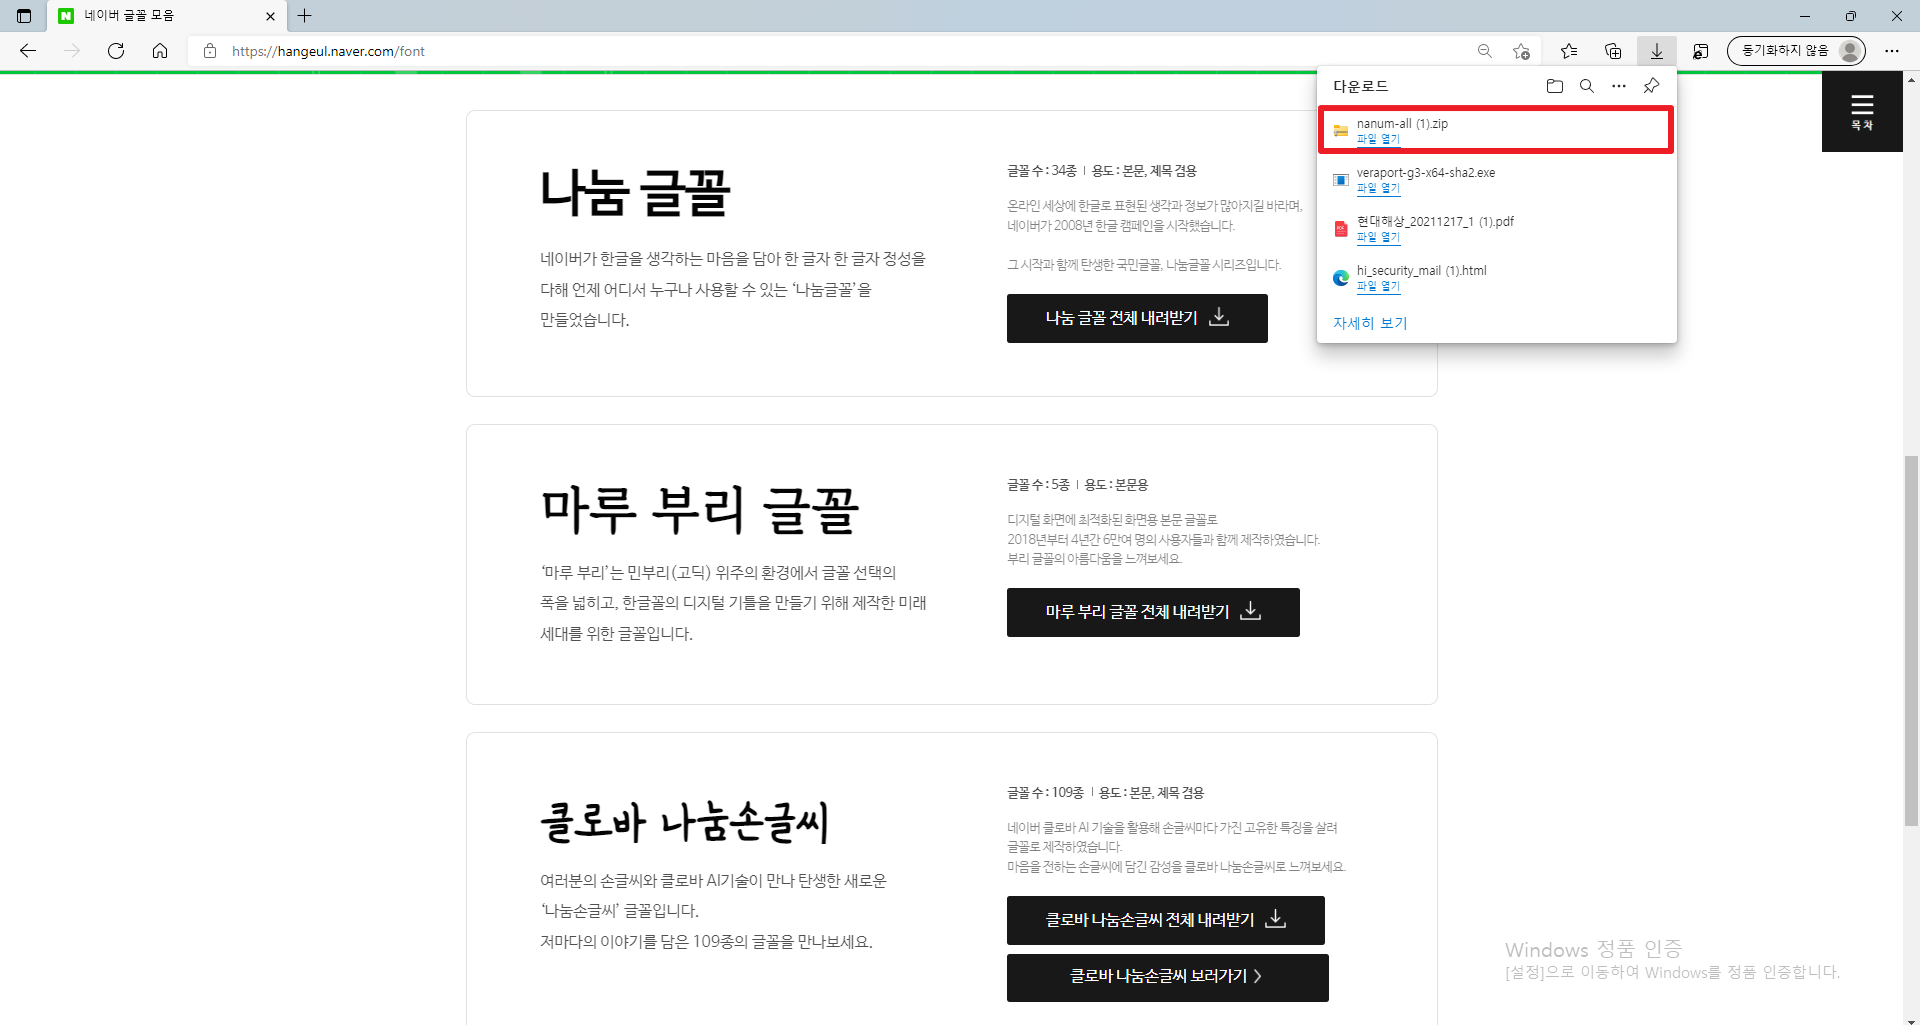Open downloads folder icon in 다운로드 panel
1920x1025 pixels.
point(1555,86)
